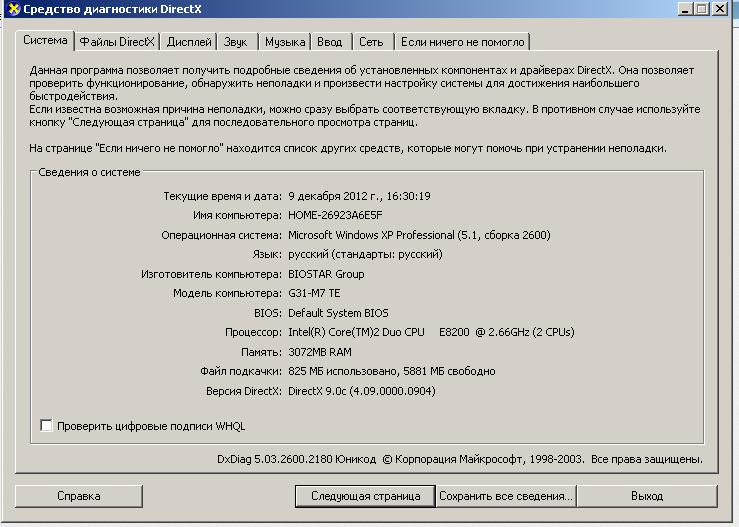Click the Следующая страница button
Screen dimensions: 739x527
[x=365, y=496]
